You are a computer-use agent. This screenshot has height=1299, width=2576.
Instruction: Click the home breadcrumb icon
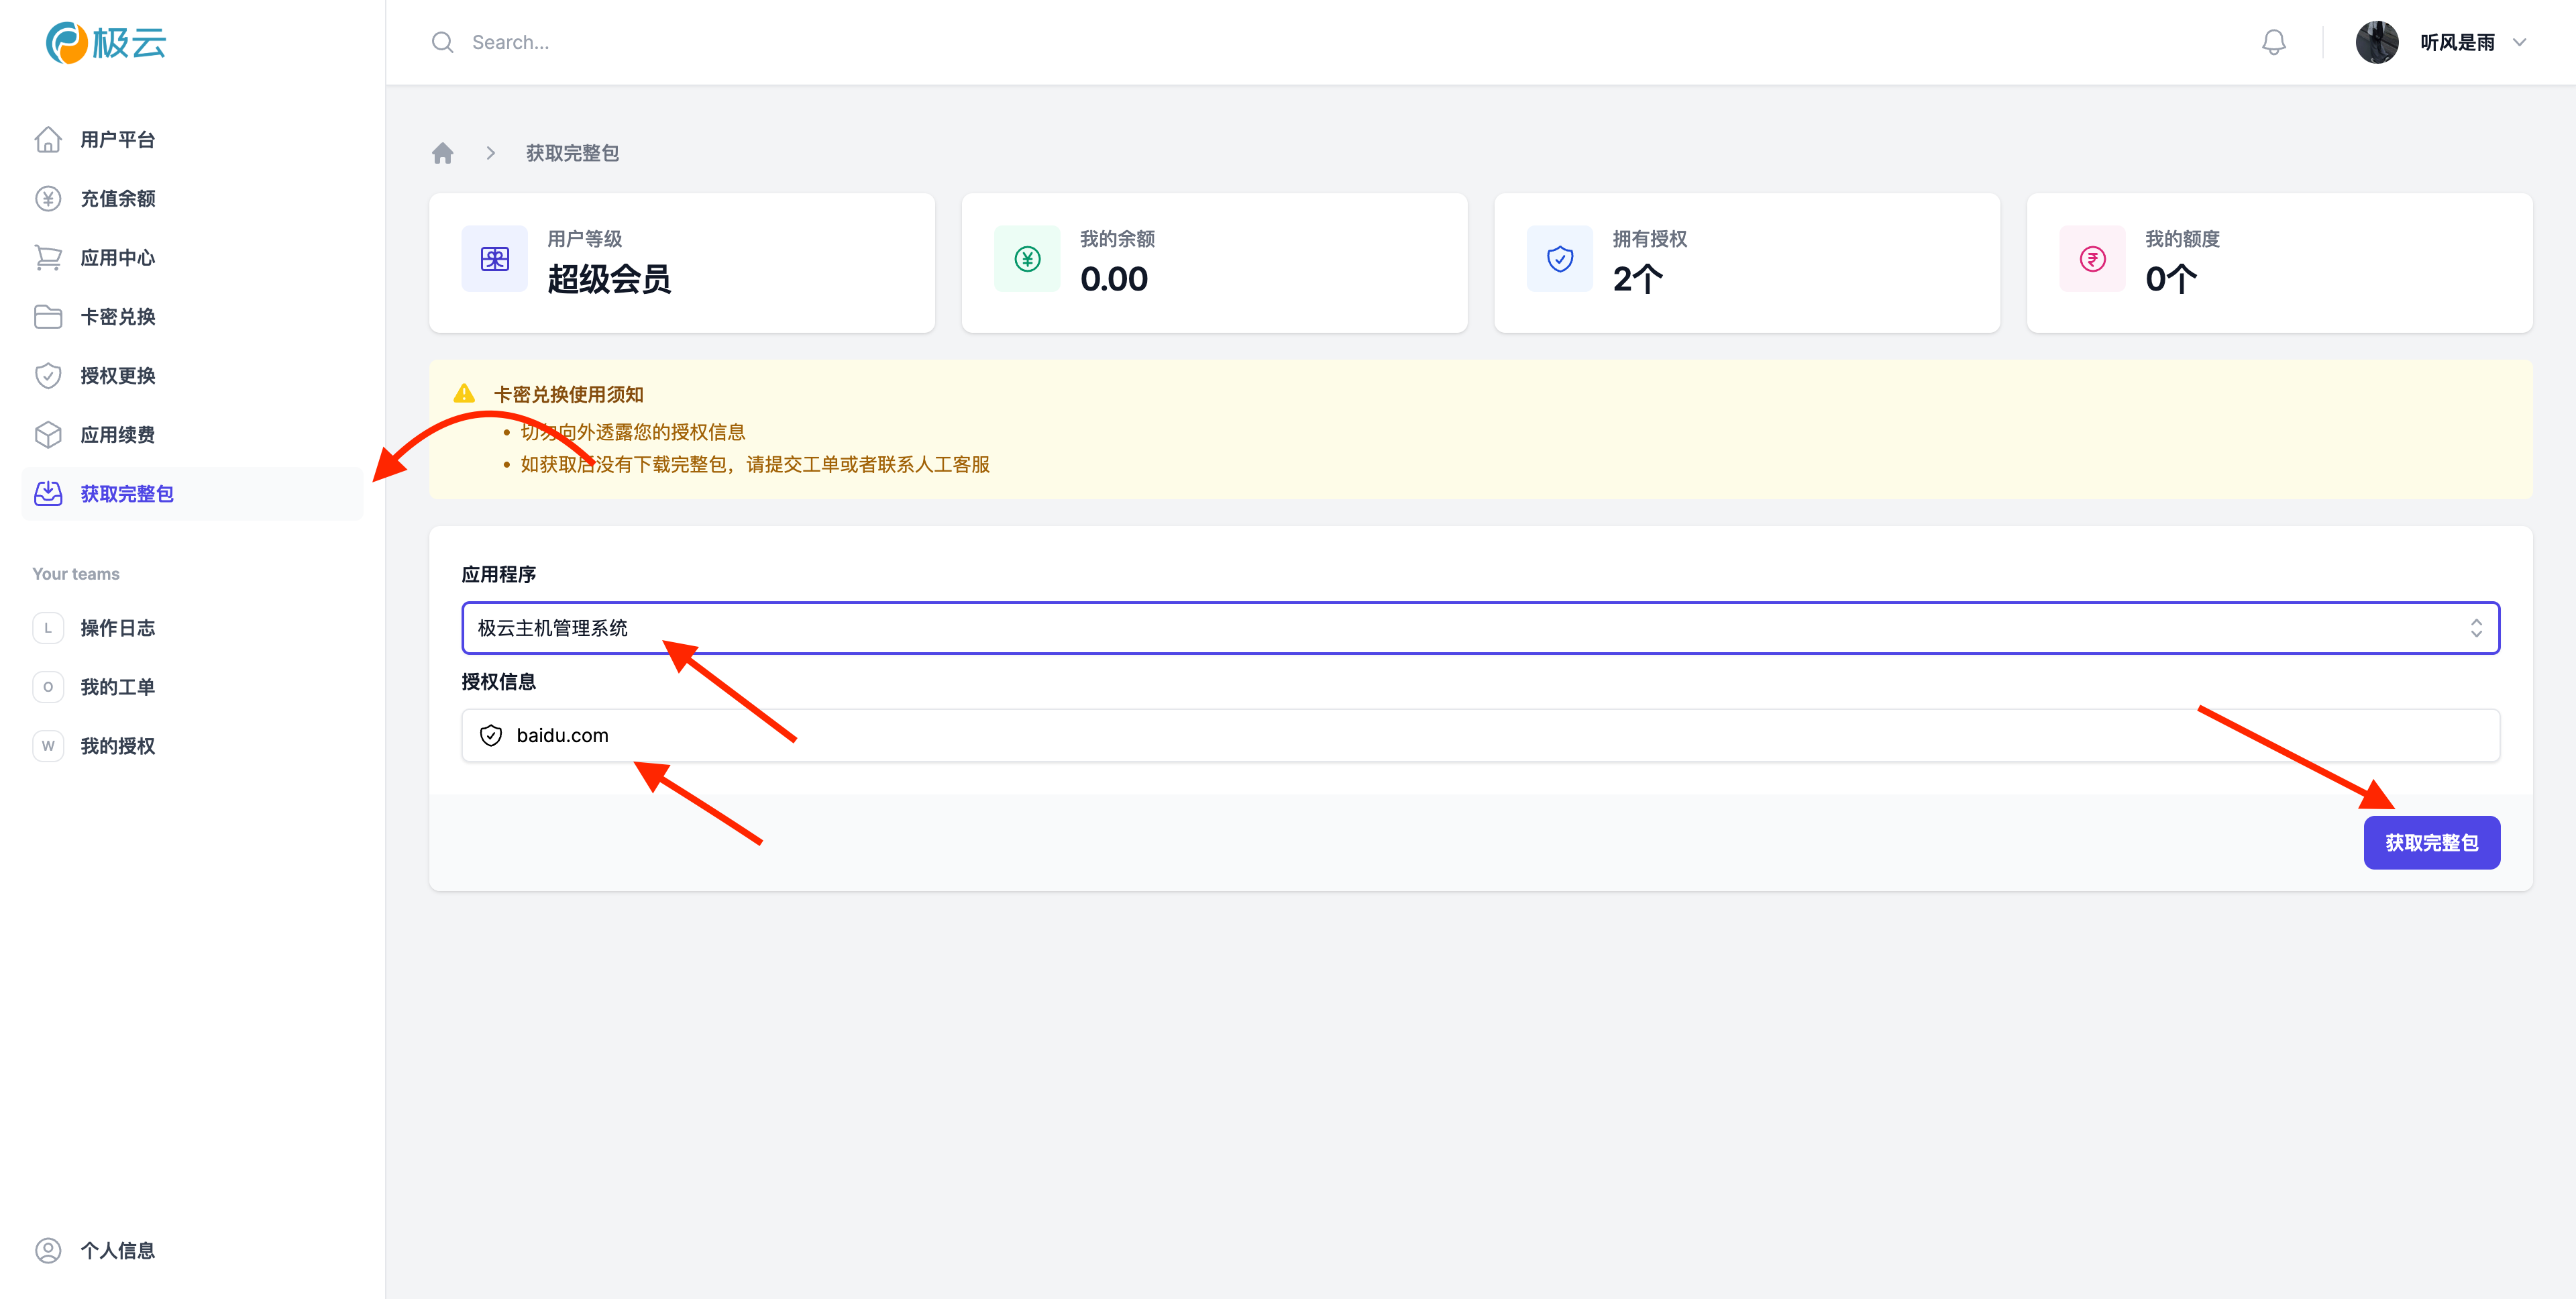443,153
